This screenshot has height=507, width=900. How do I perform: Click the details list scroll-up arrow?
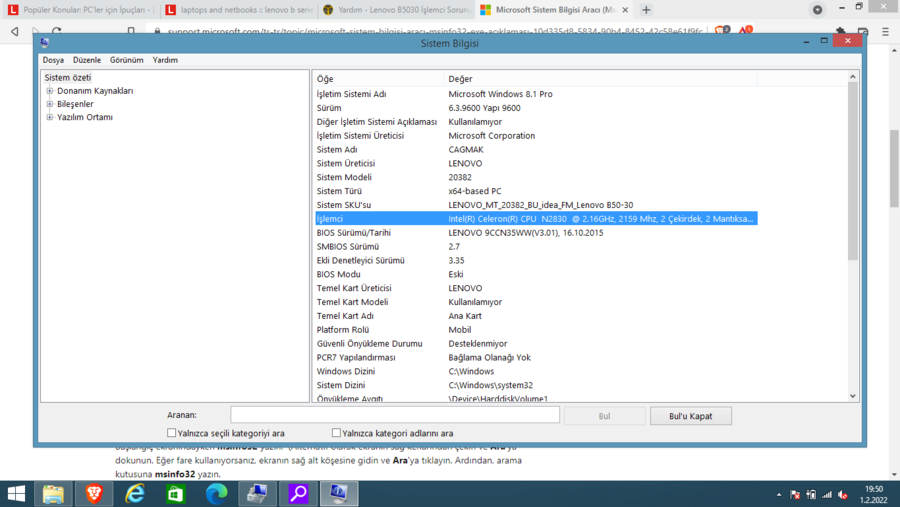852,77
